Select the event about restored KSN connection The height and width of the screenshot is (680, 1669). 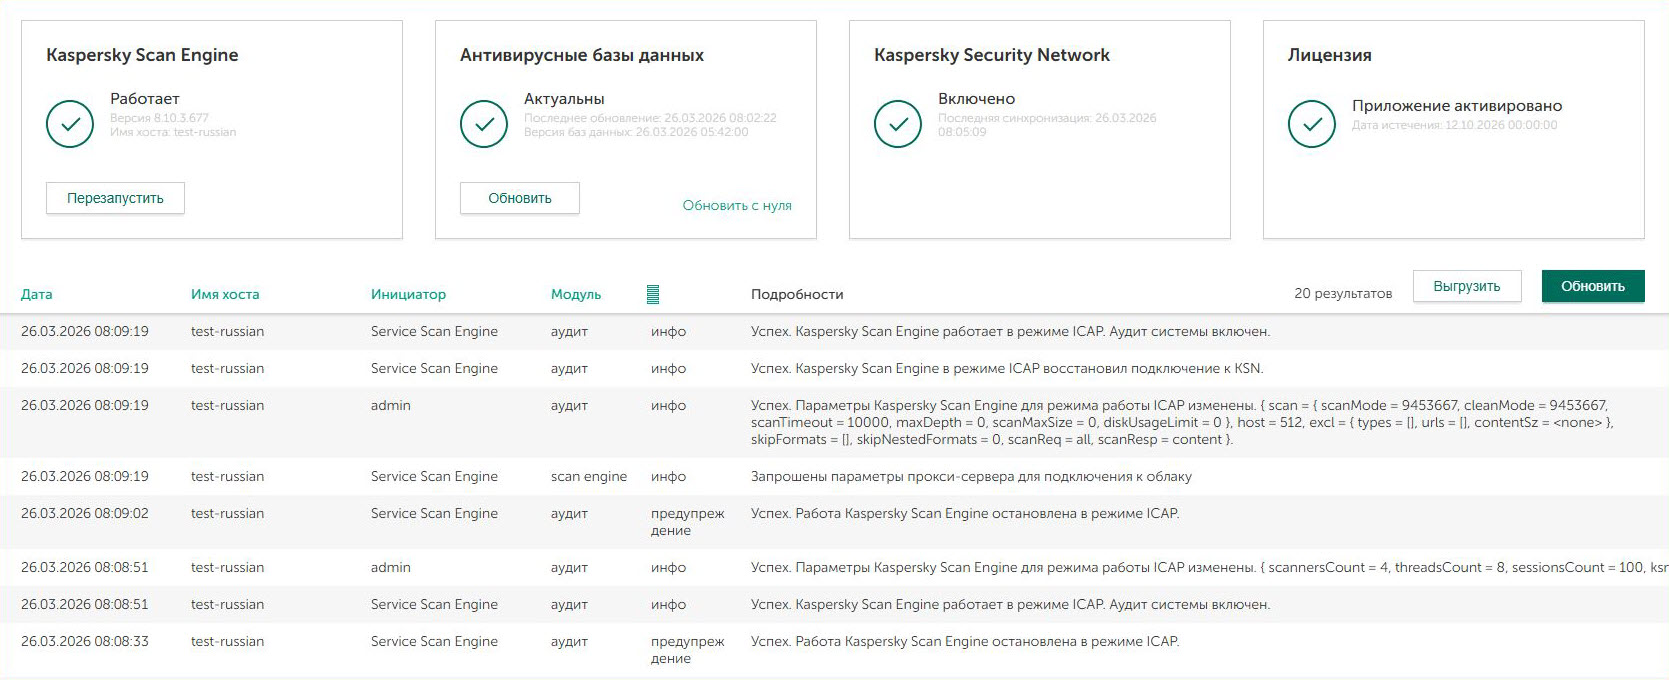click(834, 368)
